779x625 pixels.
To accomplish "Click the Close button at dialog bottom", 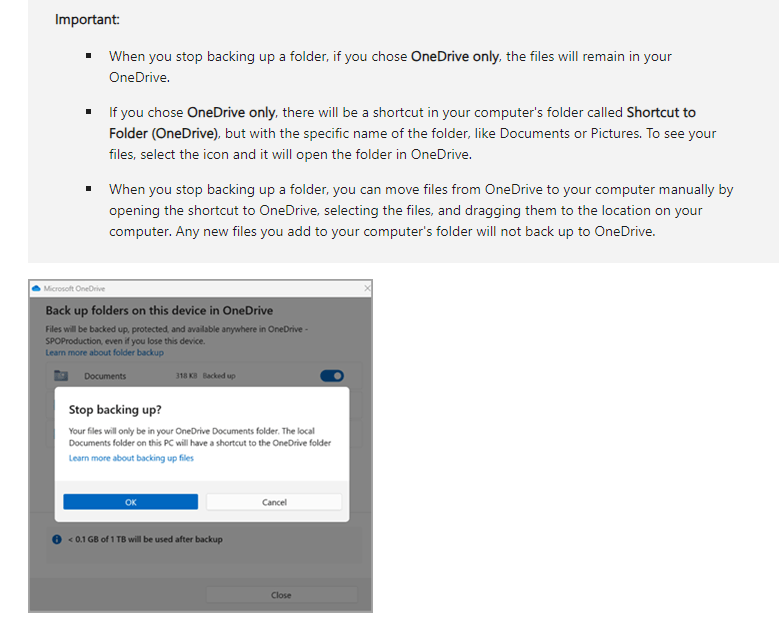I will (x=281, y=595).
